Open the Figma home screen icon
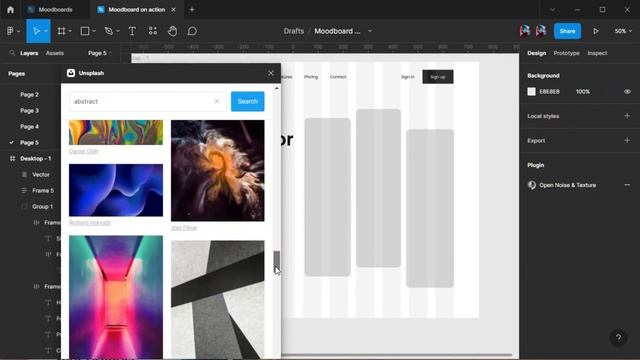 click(x=10, y=9)
